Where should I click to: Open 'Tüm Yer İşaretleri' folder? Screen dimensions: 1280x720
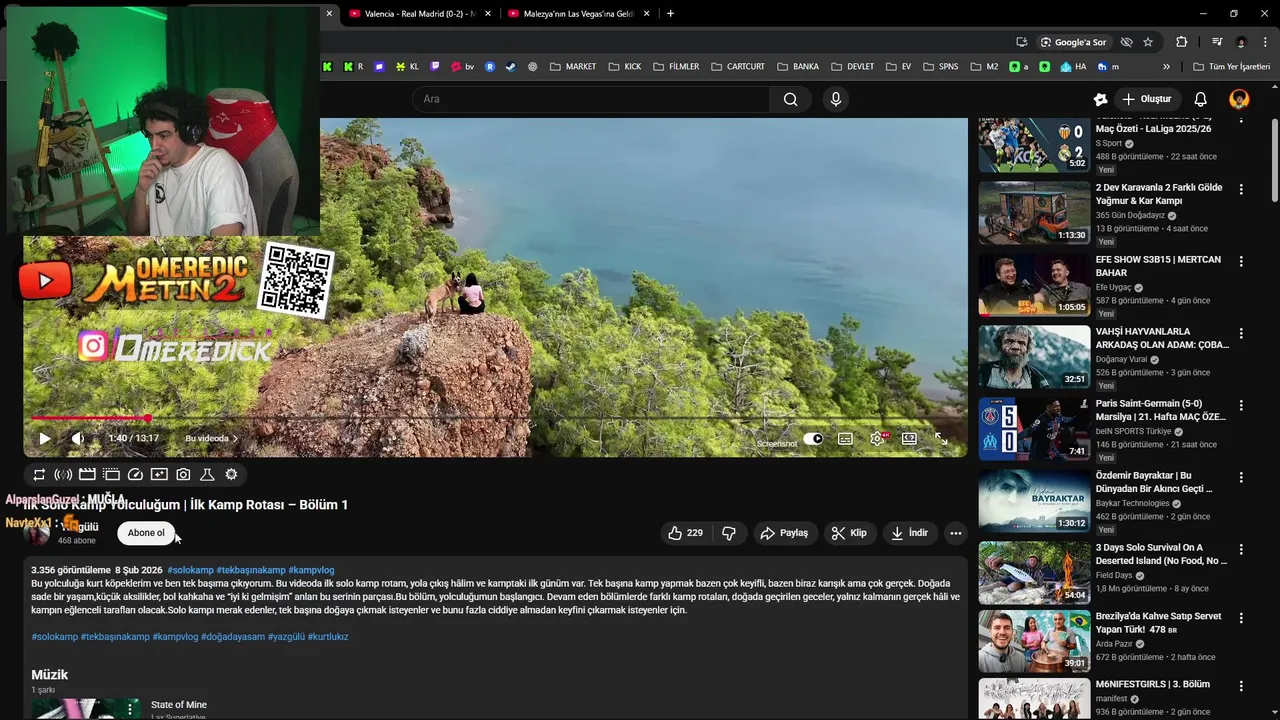[1232, 67]
